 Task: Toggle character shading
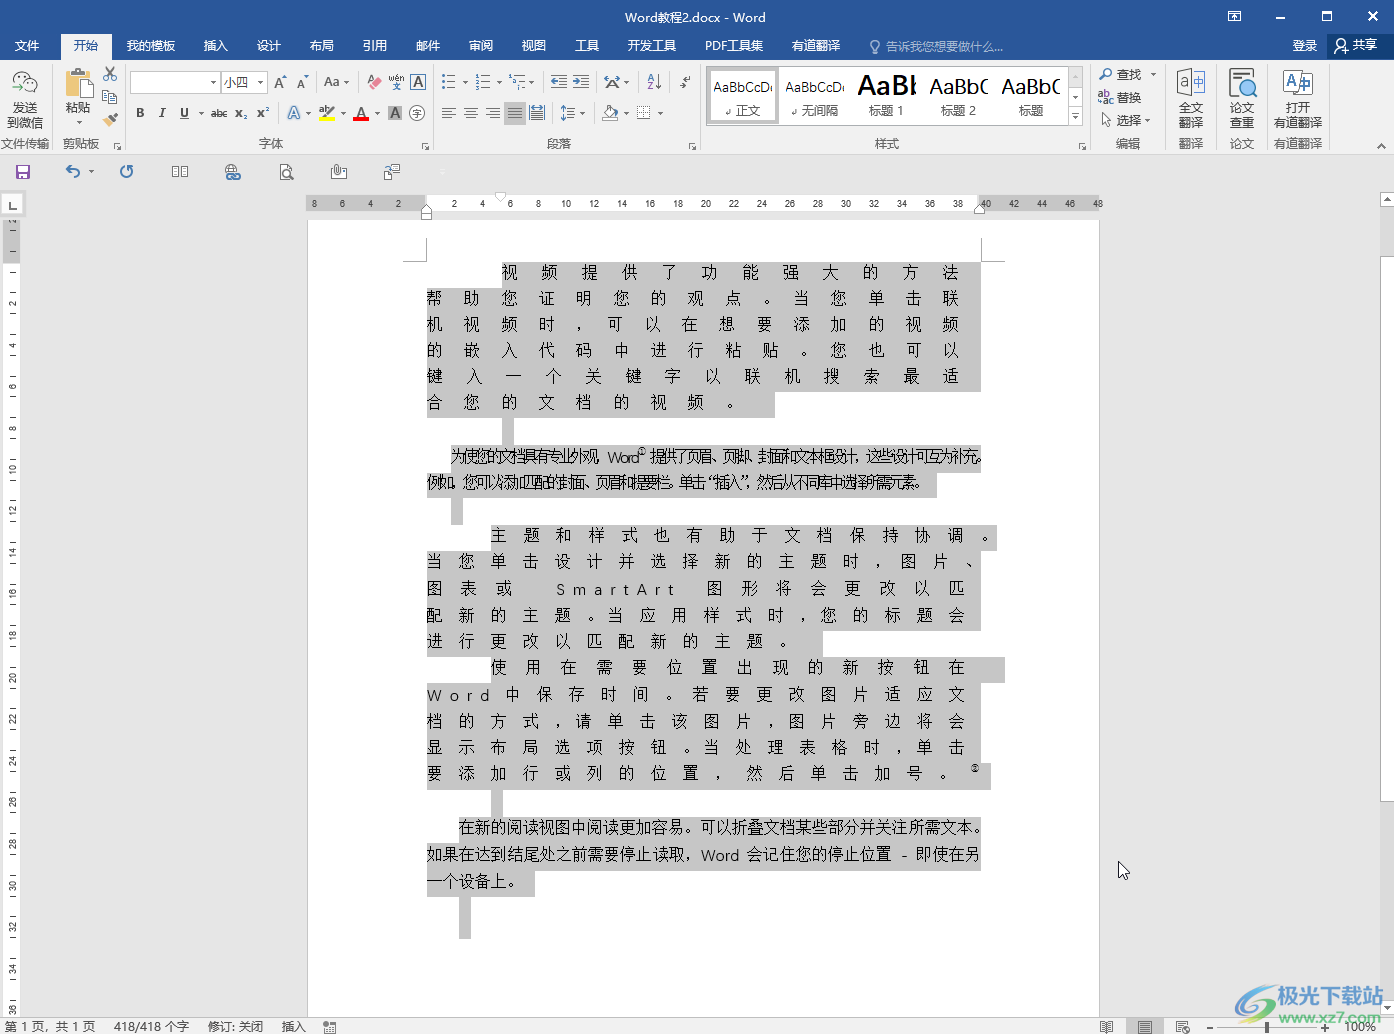[x=395, y=113]
